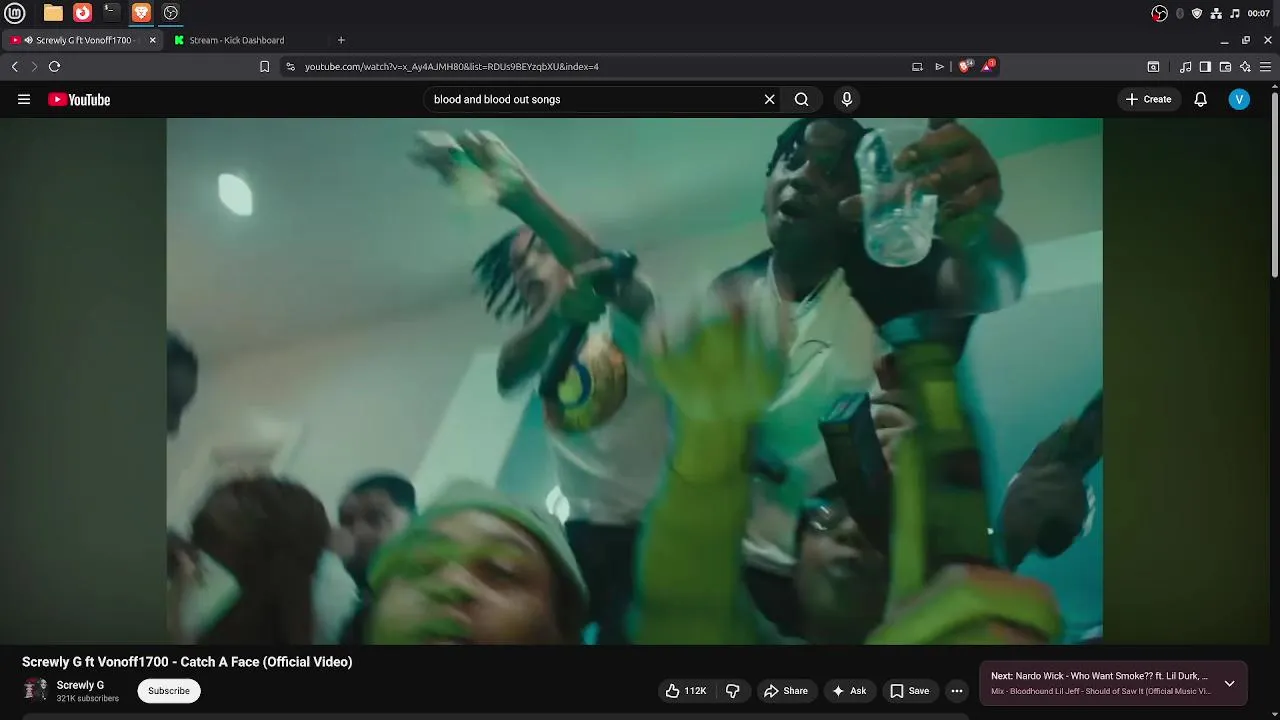Open the Brave playlist music-note toolbar icon
Image resolution: width=1280 pixels, height=720 pixels.
[x=1186, y=66]
